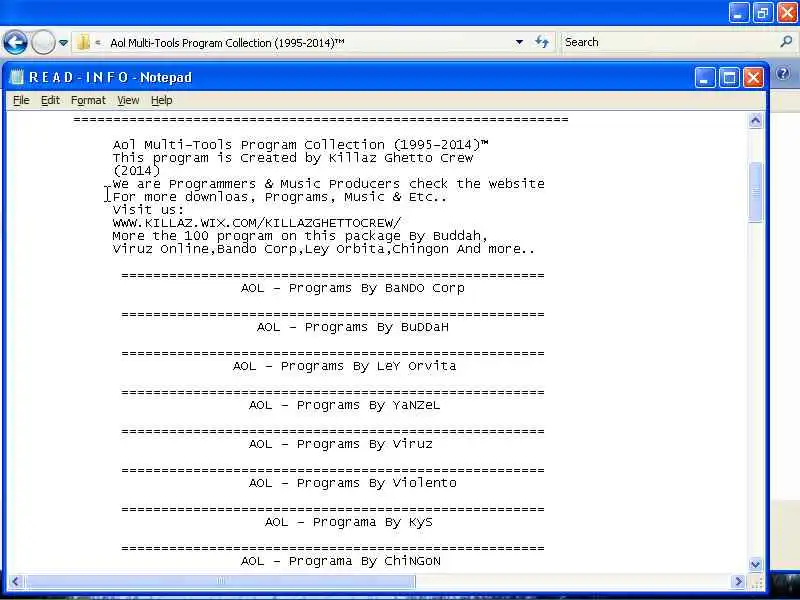Click the horizontal scrollbar left arrow
800x600 pixels.
[15, 582]
